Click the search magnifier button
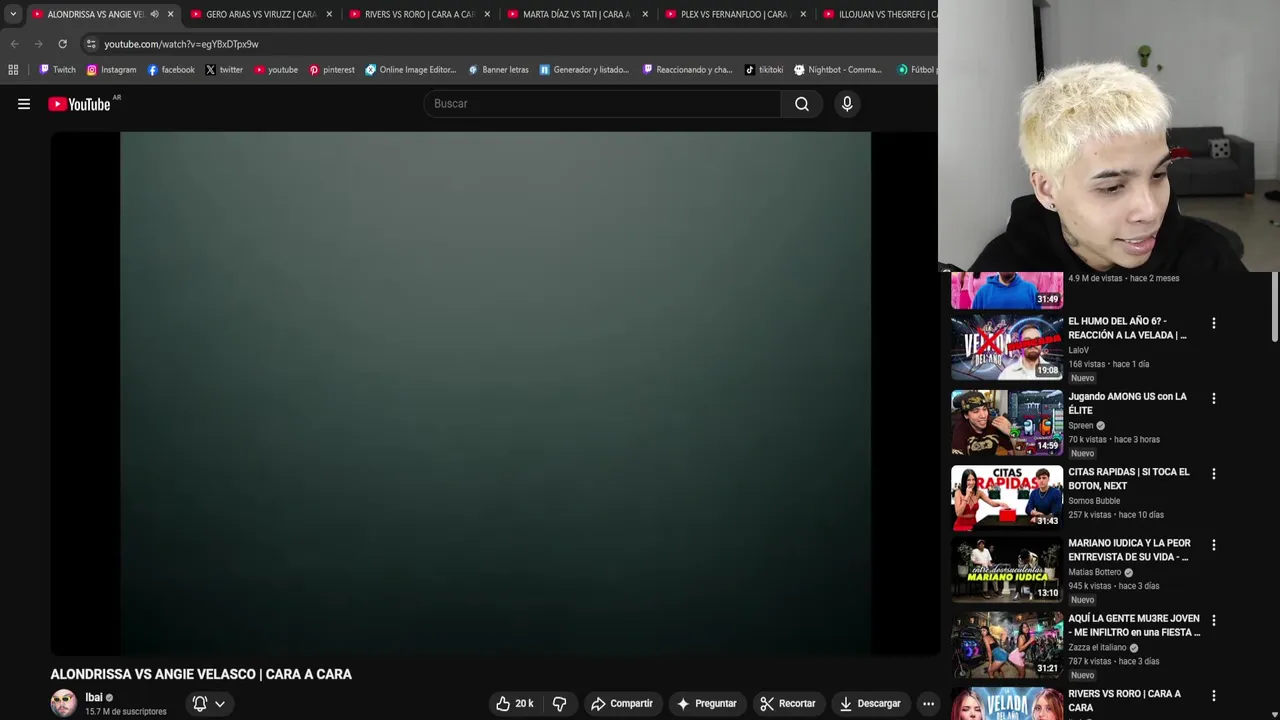 click(802, 104)
